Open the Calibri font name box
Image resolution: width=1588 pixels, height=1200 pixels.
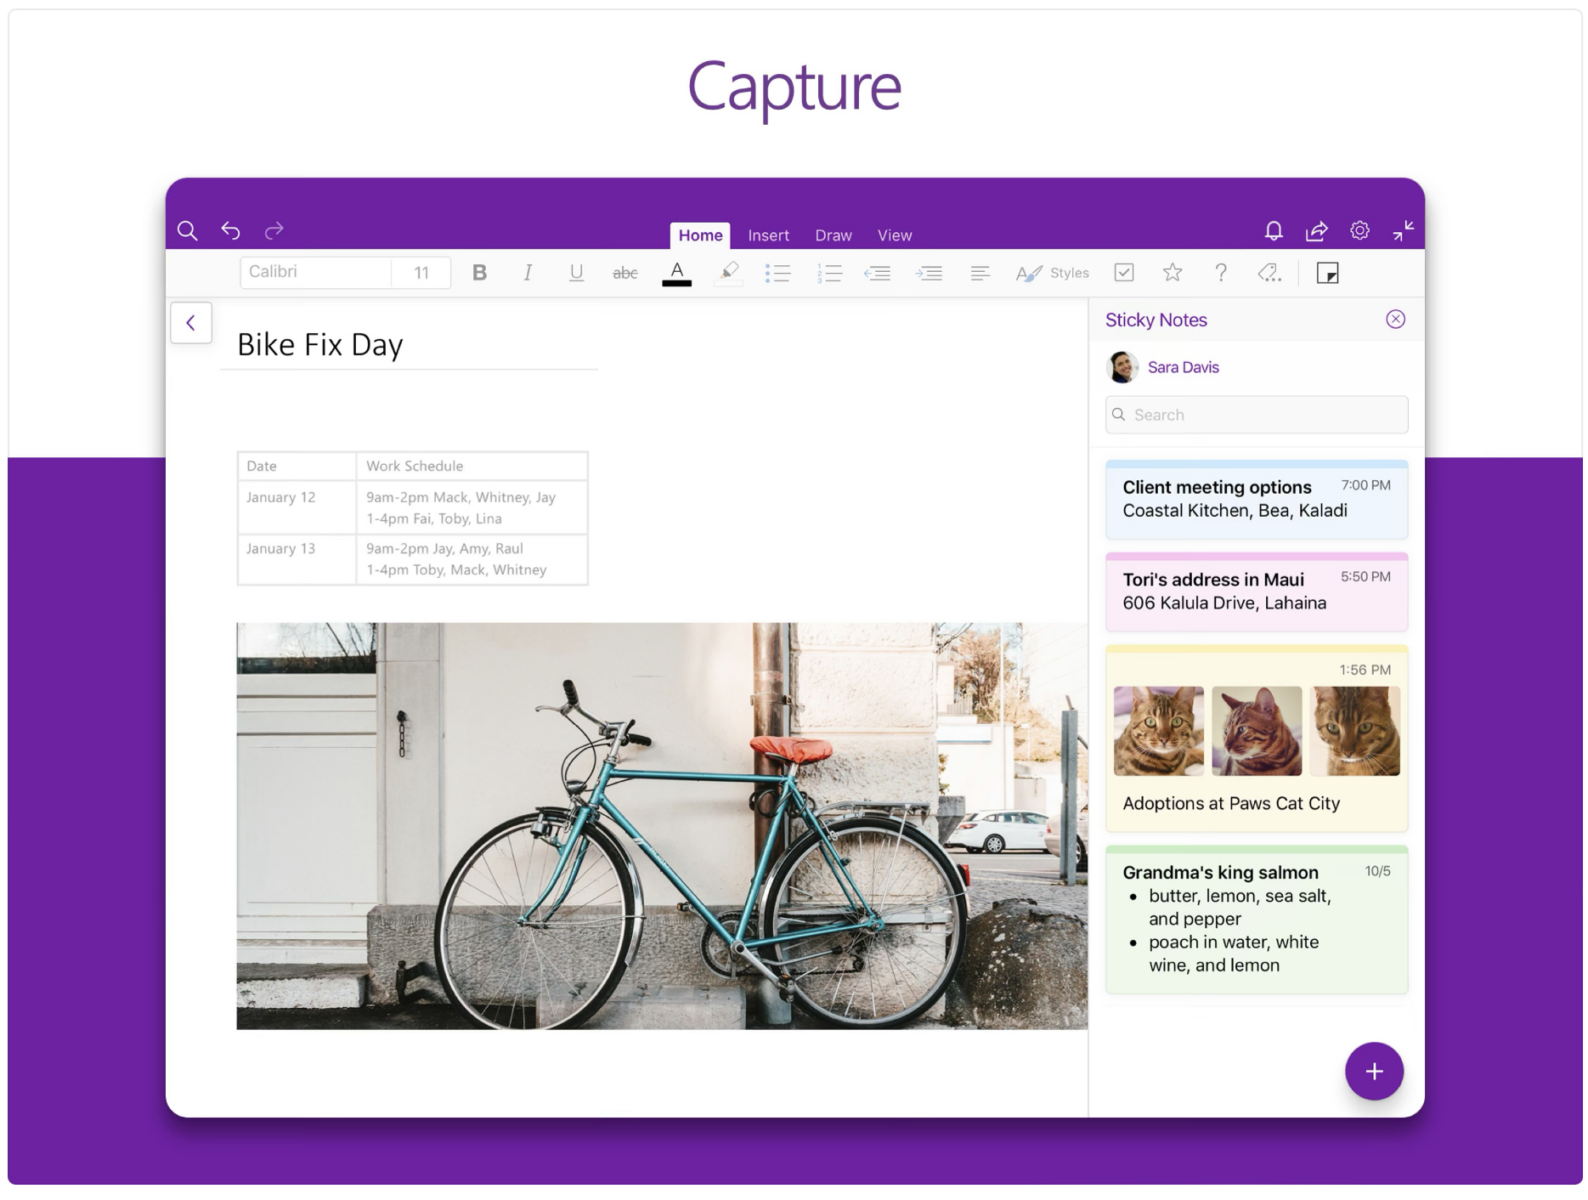[x=315, y=272]
